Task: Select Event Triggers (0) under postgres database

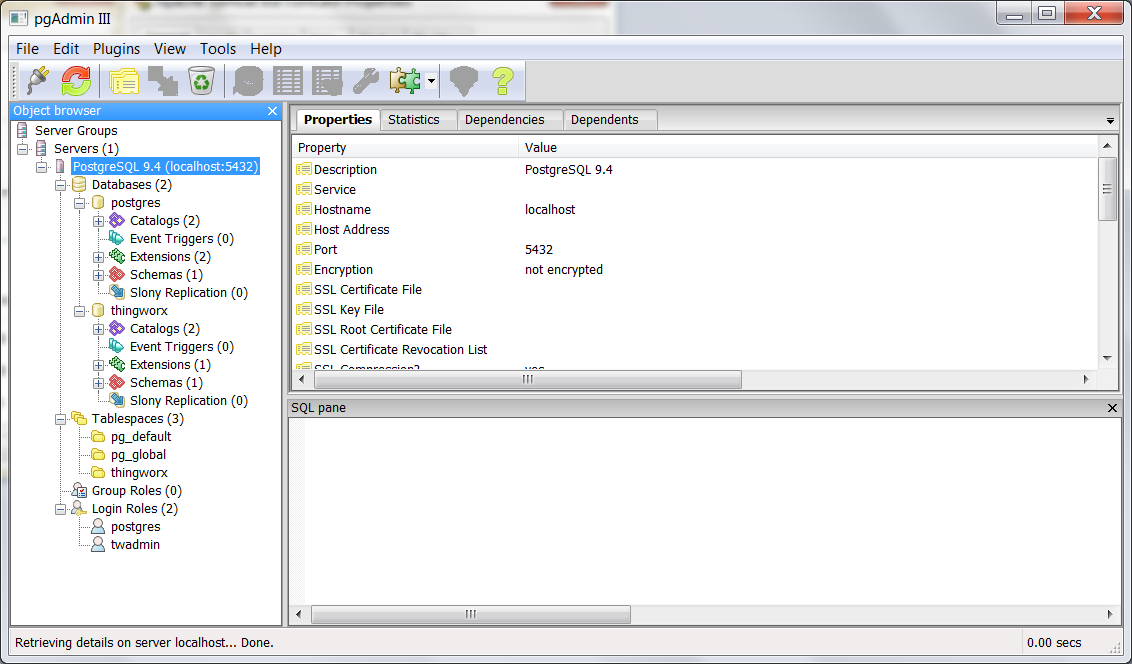Action: [x=181, y=239]
